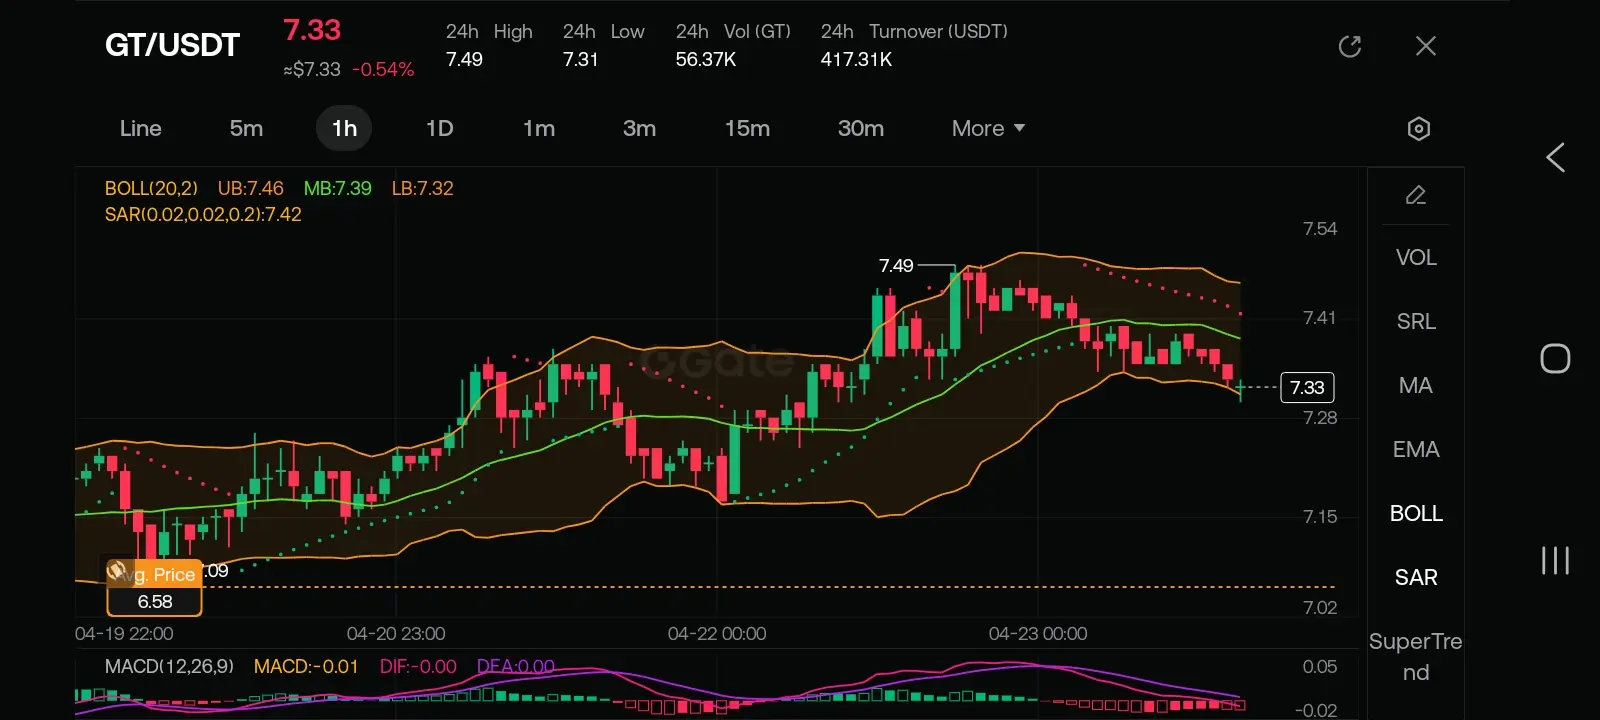Open the drawing pencil tool
Image resolution: width=1600 pixels, height=720 pixels.
pyautogui.click(x=1416, y=195)
